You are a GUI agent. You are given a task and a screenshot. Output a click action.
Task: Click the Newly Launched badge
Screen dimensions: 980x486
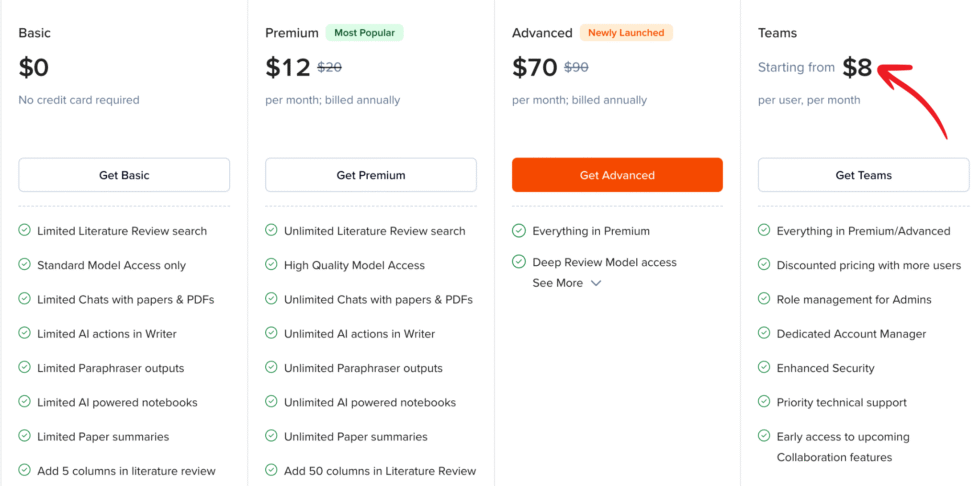626,33
